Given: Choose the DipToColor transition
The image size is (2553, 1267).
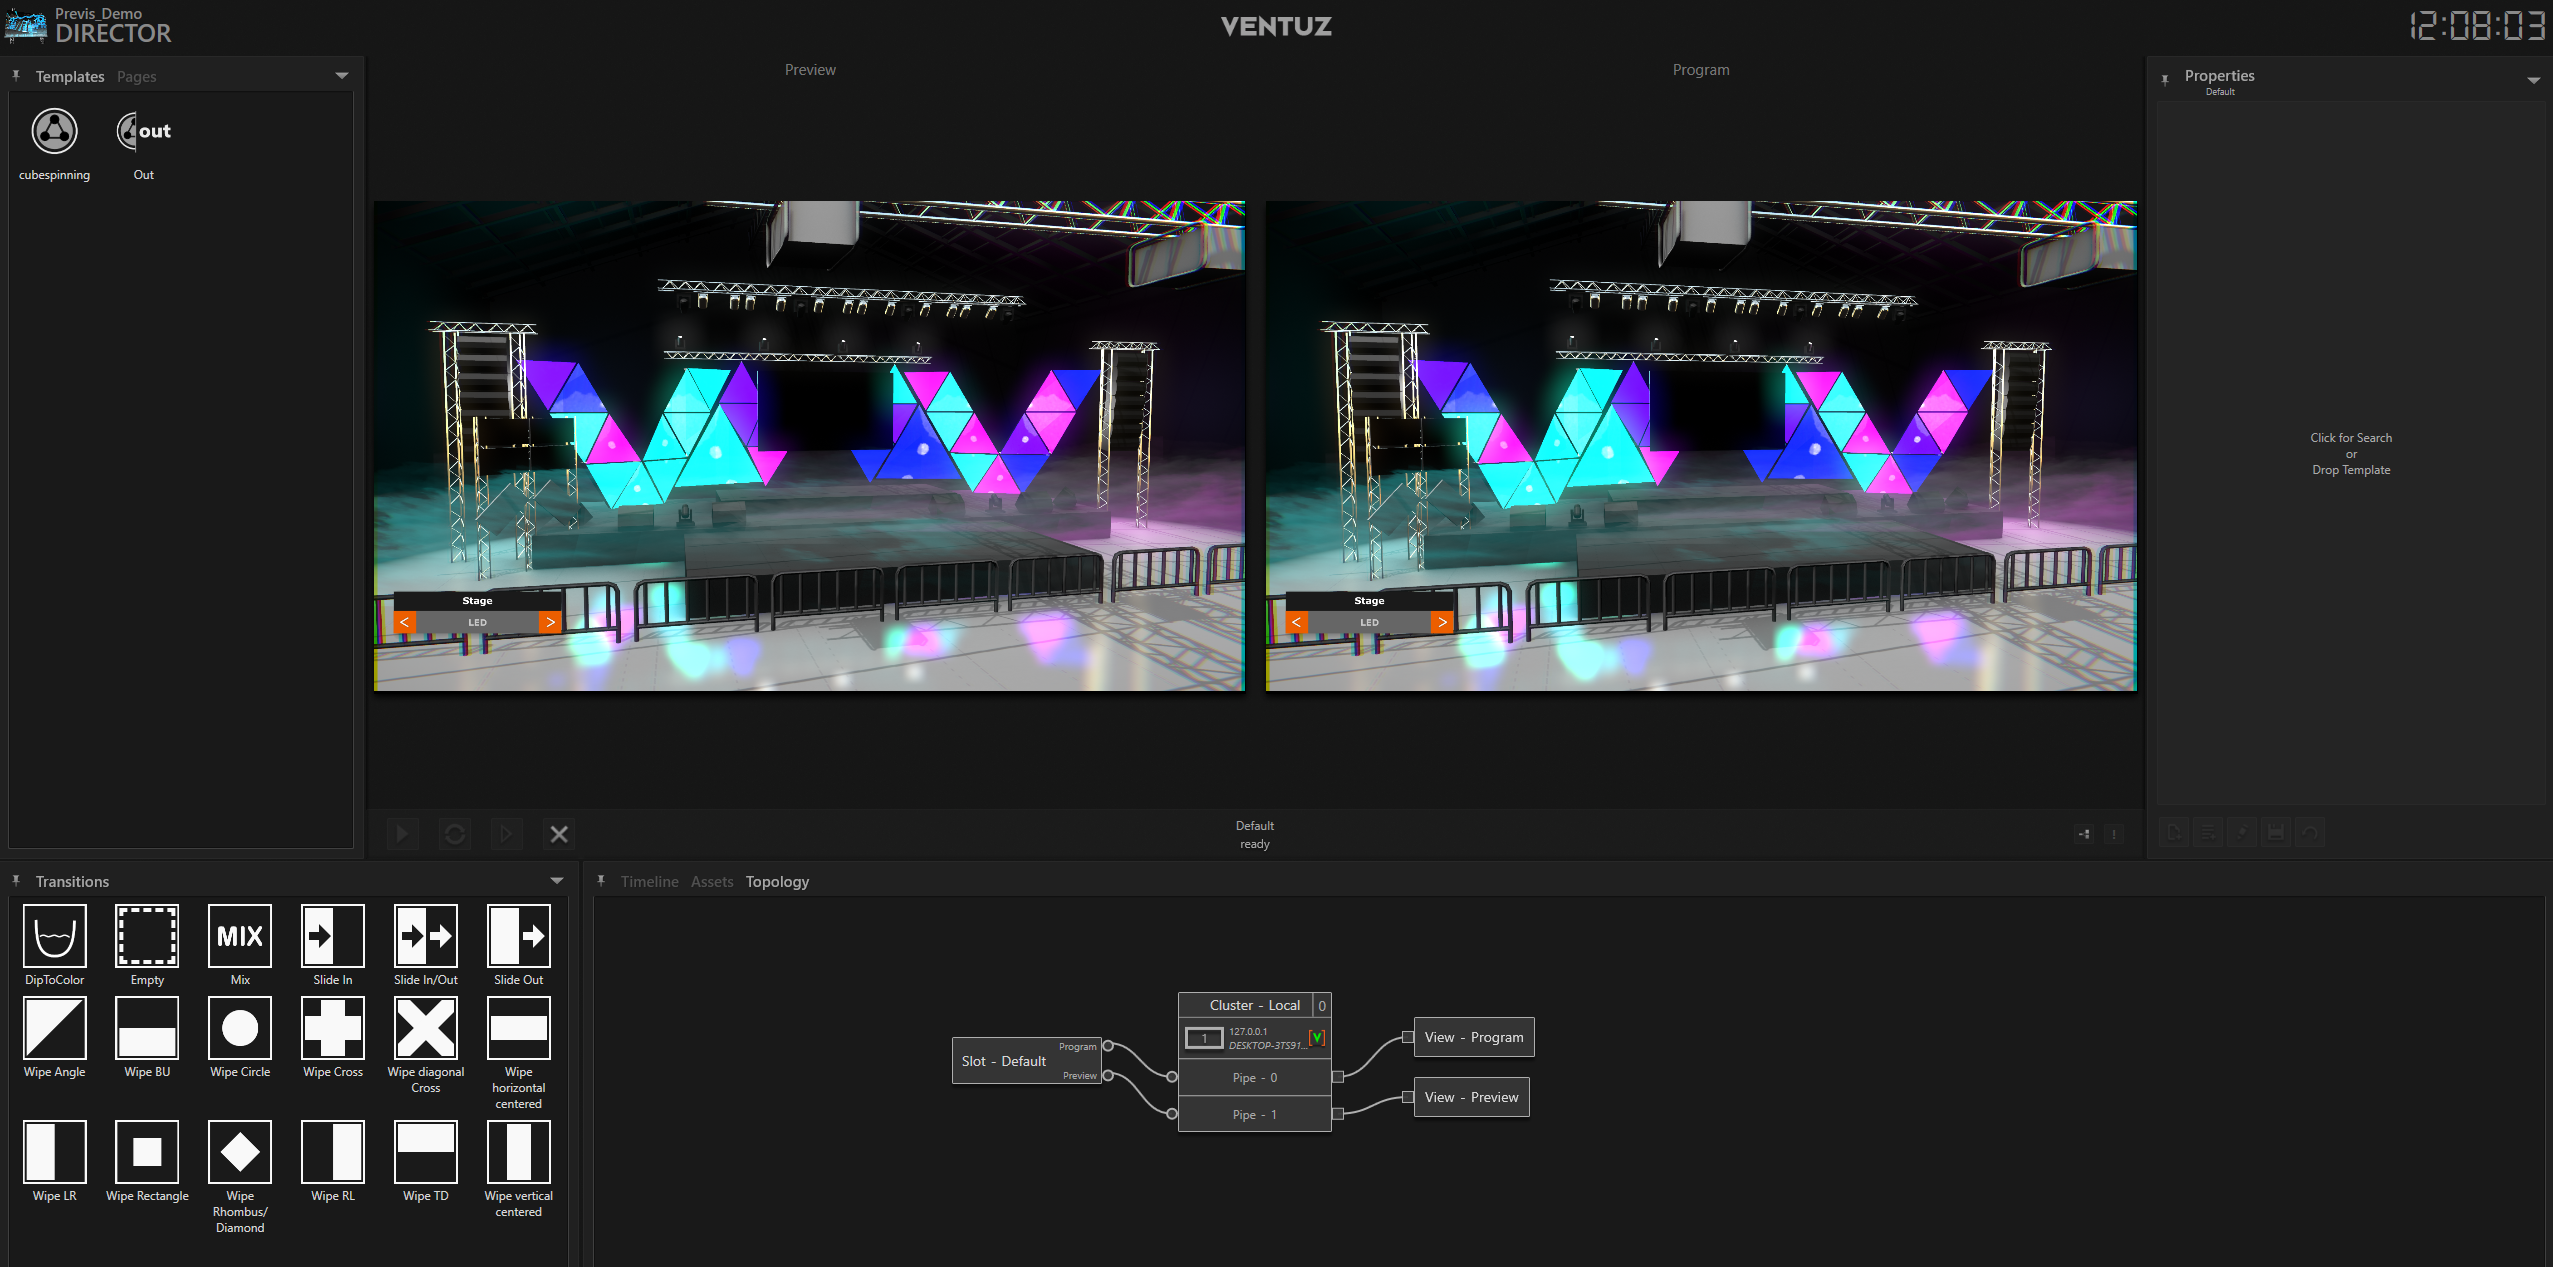Looking at the screenshot, I should point(54,936).
